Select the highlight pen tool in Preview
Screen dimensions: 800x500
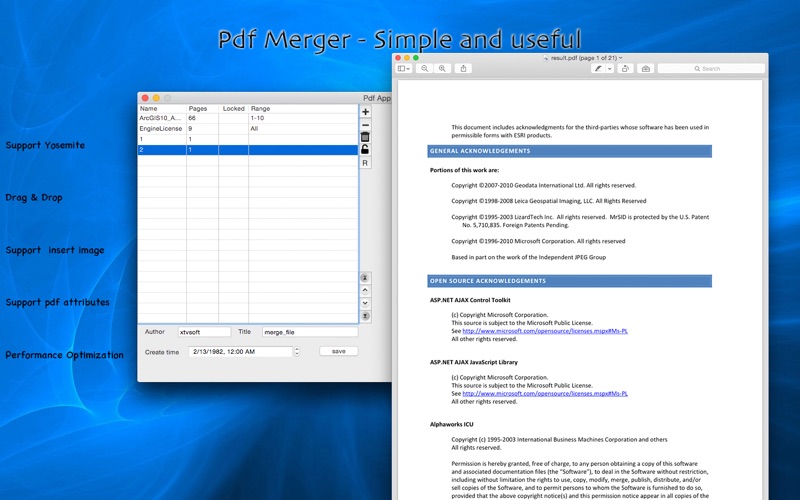coord(598,68)
